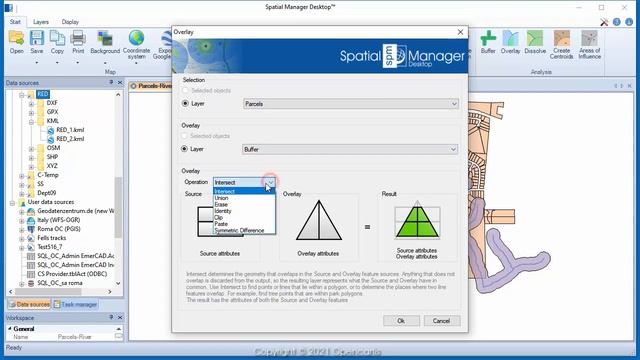Open the Open file tool in ribbon

[16, 42]
